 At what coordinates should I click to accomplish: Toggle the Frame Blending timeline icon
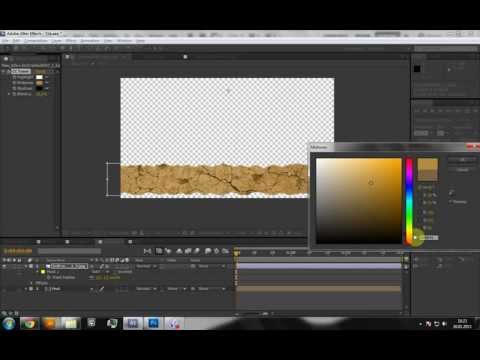tap(188, 251)
